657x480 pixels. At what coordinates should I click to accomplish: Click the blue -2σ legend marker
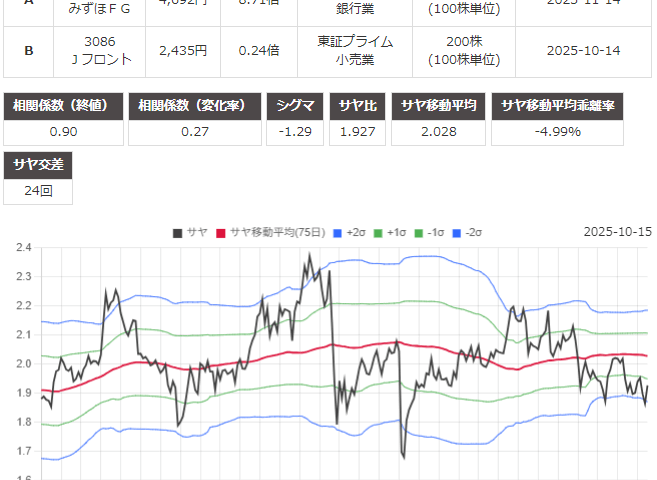[456, 232]
